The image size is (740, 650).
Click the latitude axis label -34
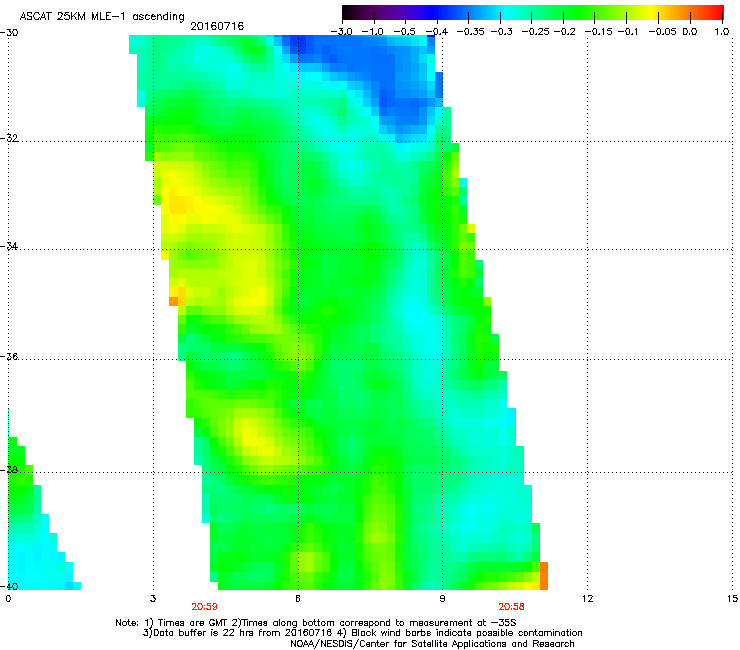(9, 246)
